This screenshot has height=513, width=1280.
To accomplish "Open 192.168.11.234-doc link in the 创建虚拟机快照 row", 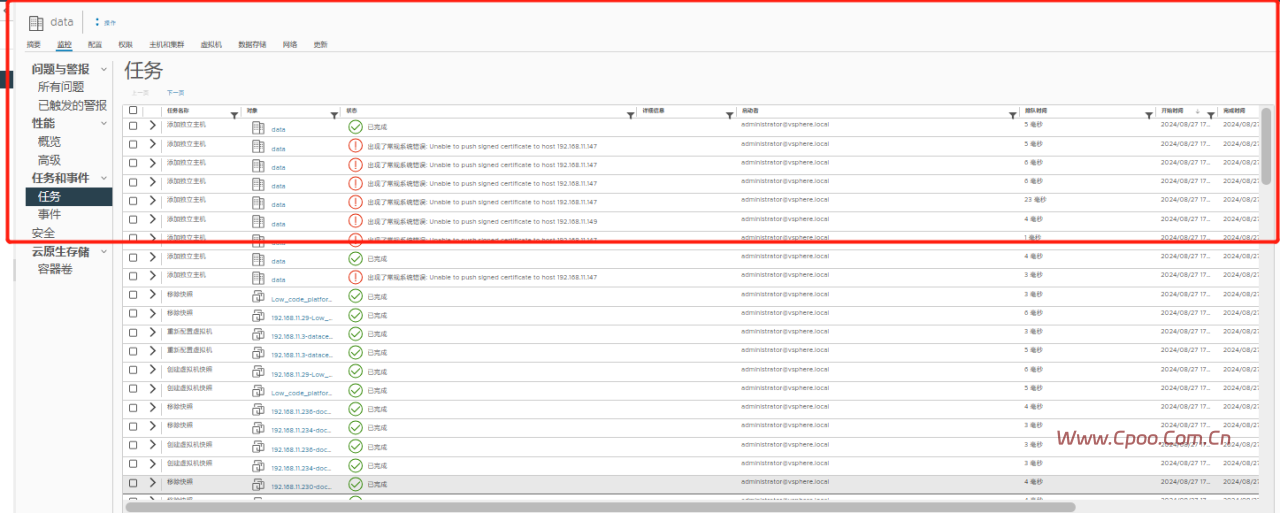I will pos(301,468).
